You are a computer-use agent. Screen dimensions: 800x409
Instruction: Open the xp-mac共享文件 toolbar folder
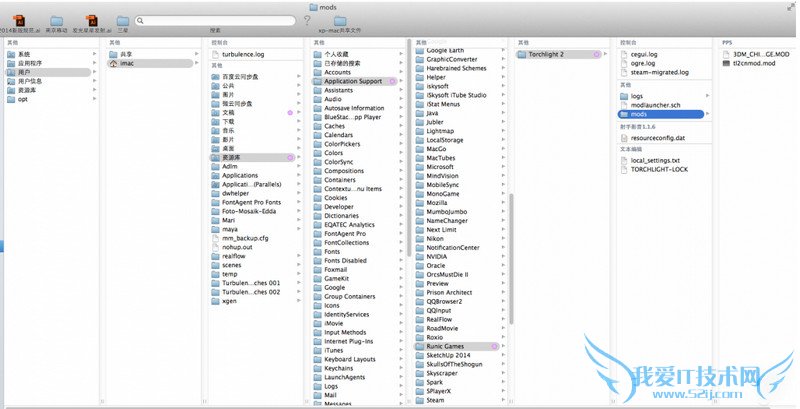click(340, 21)
